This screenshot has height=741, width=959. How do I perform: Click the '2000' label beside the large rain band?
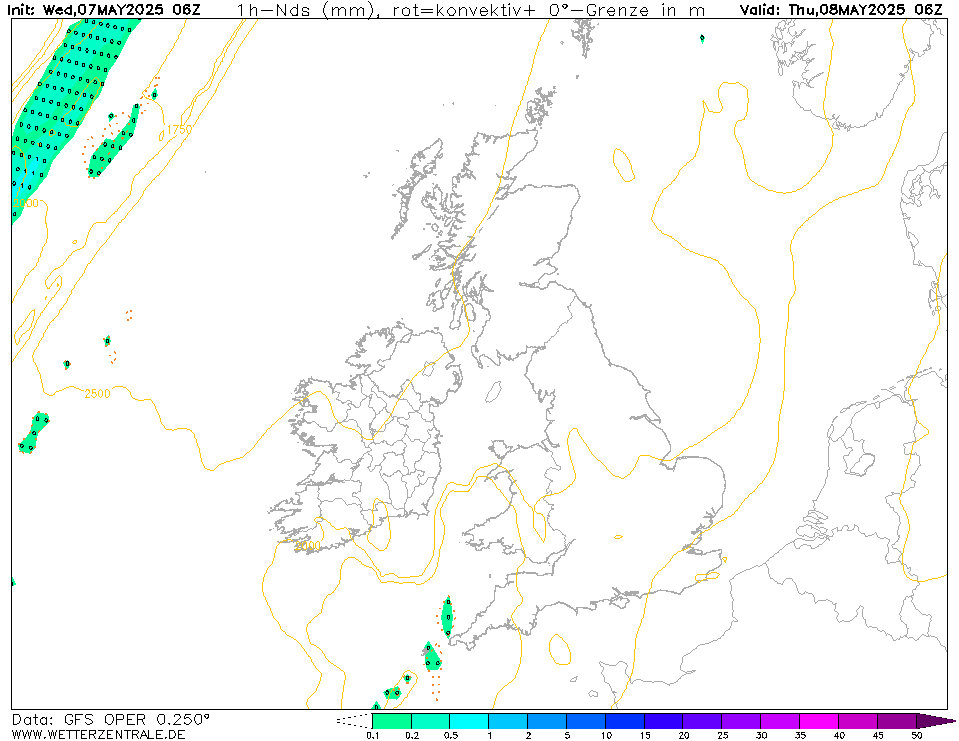tap(26, 203)
